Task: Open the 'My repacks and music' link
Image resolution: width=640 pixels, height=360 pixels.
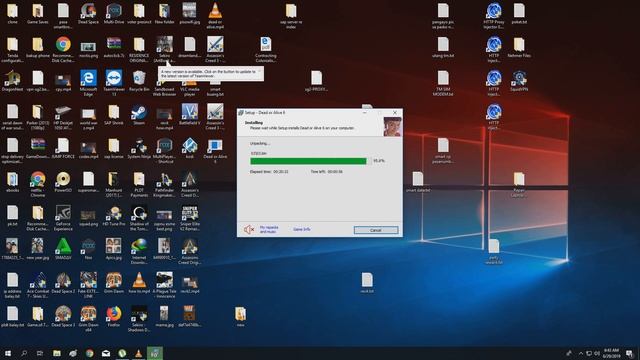Action: click(269, 229)
